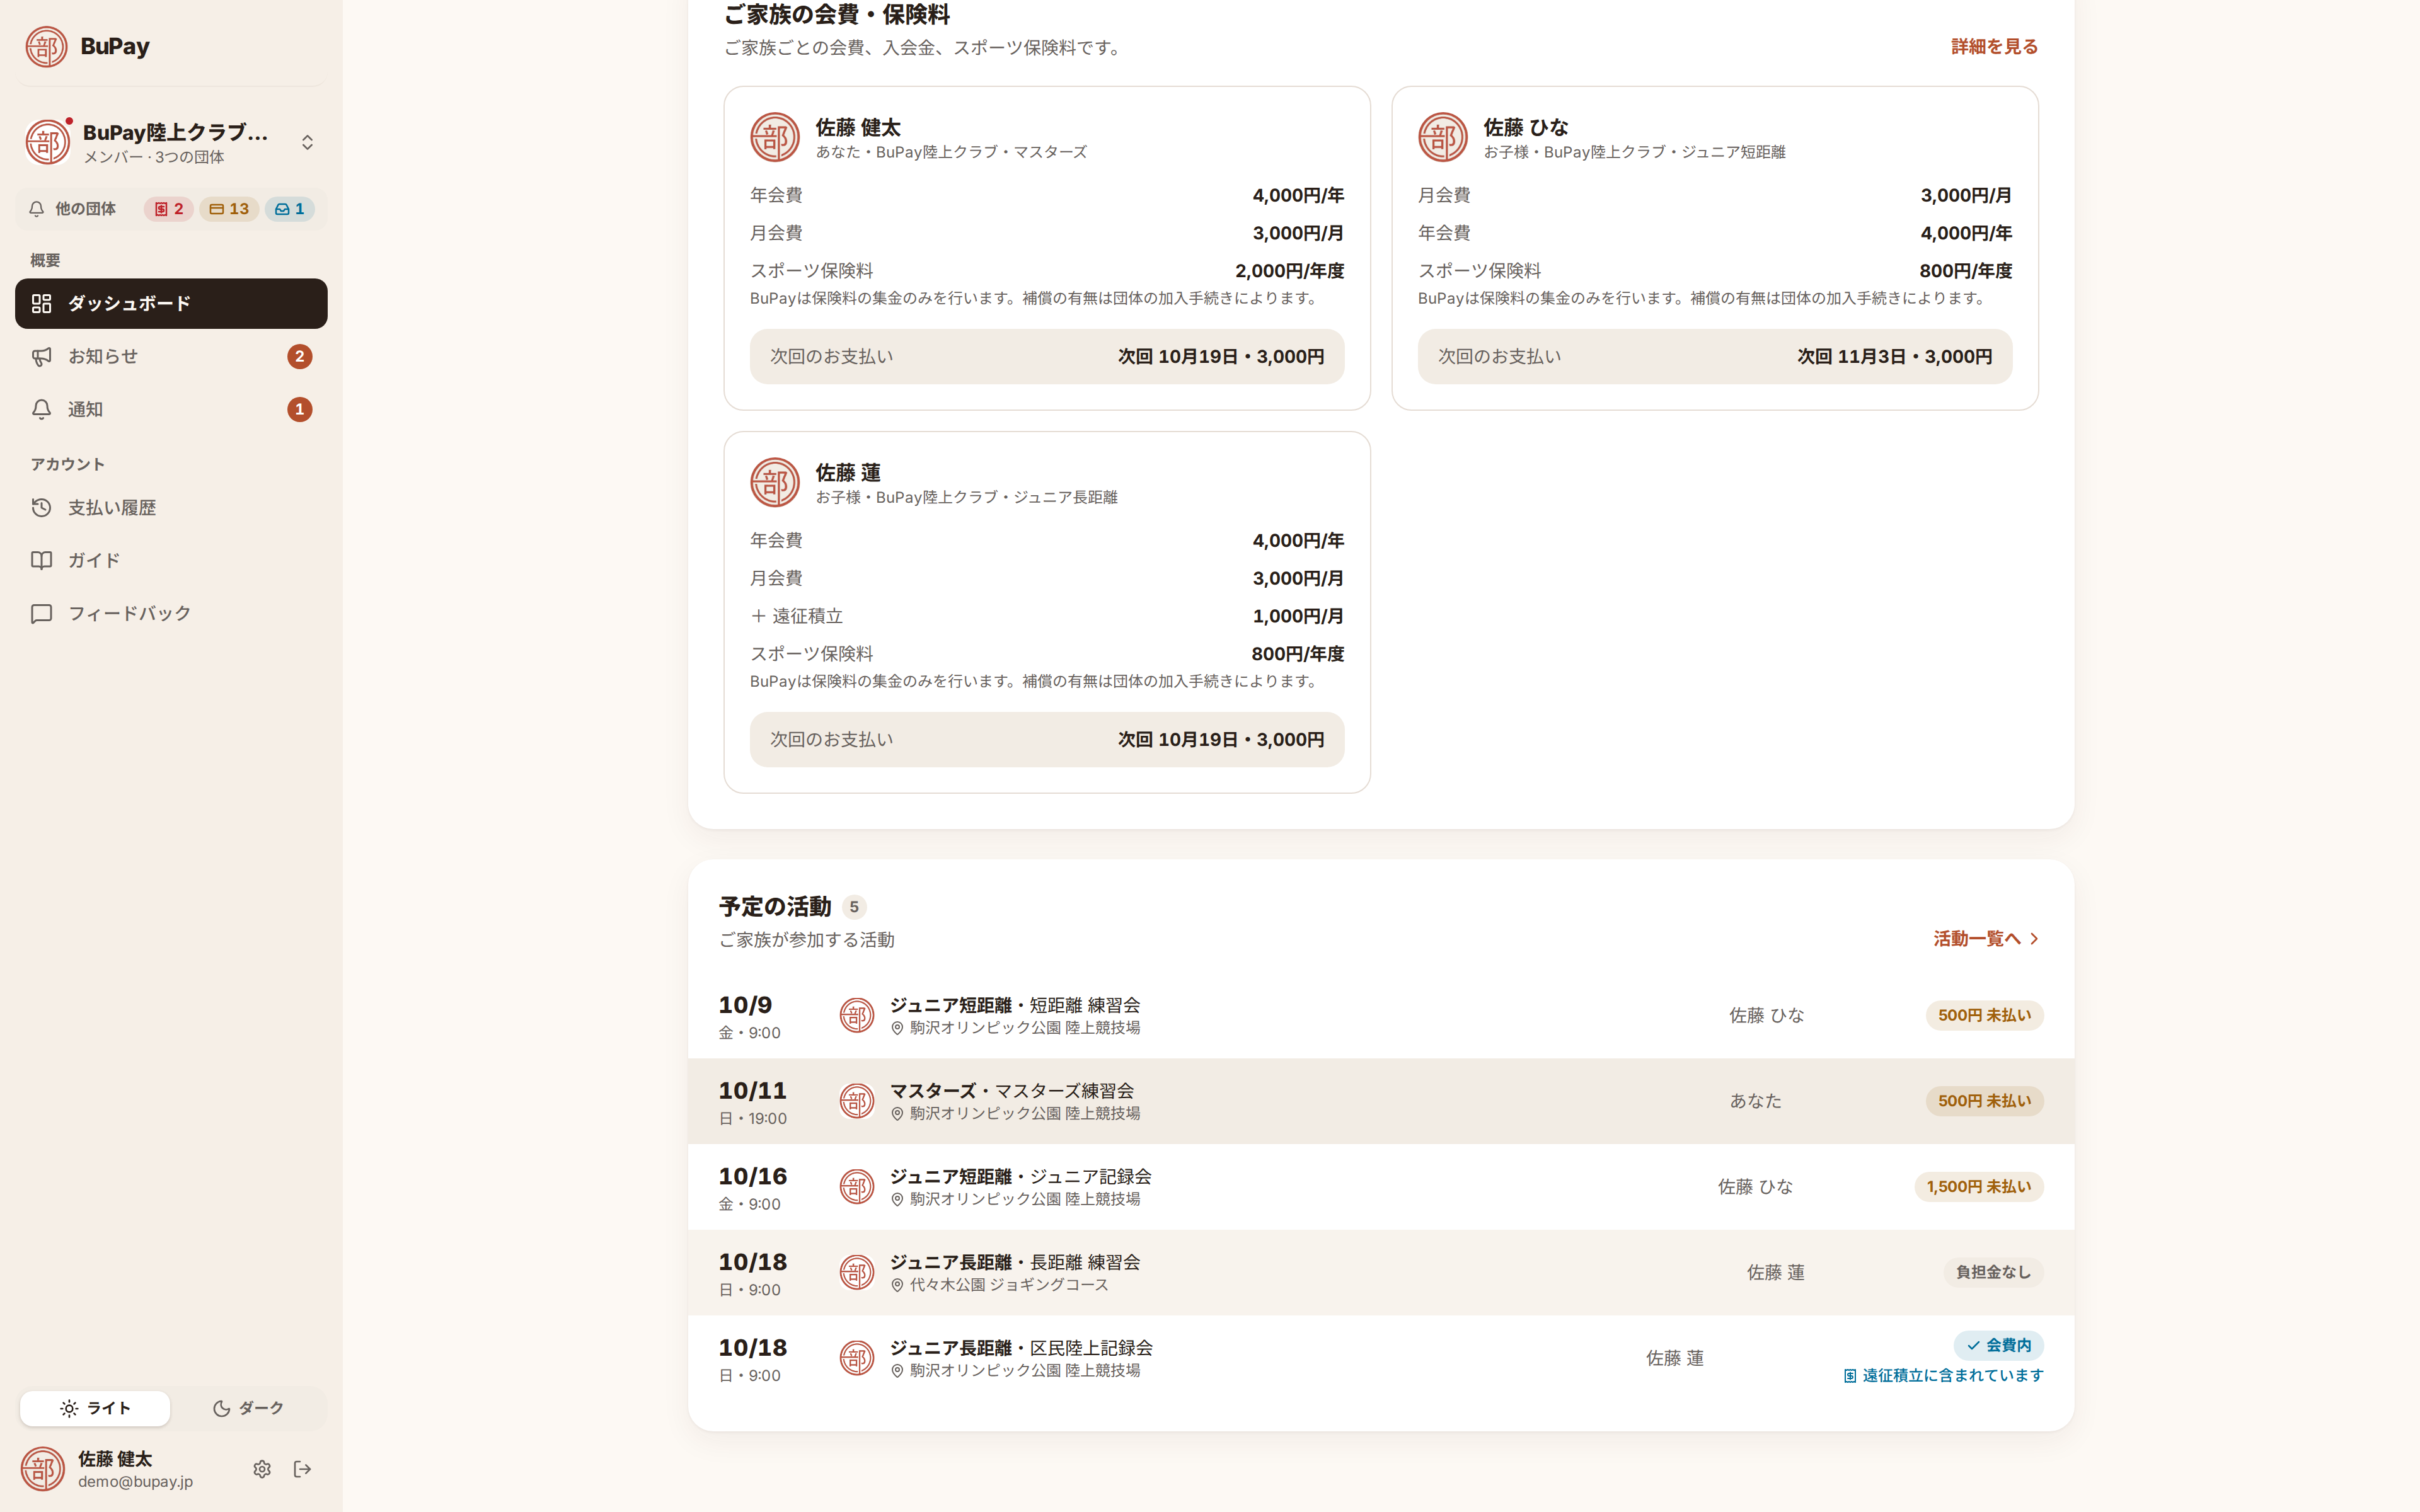Screen dimensions: 2420x1512
Task: Click the blue inbox badge showing 1
Action: pos(290,209)
